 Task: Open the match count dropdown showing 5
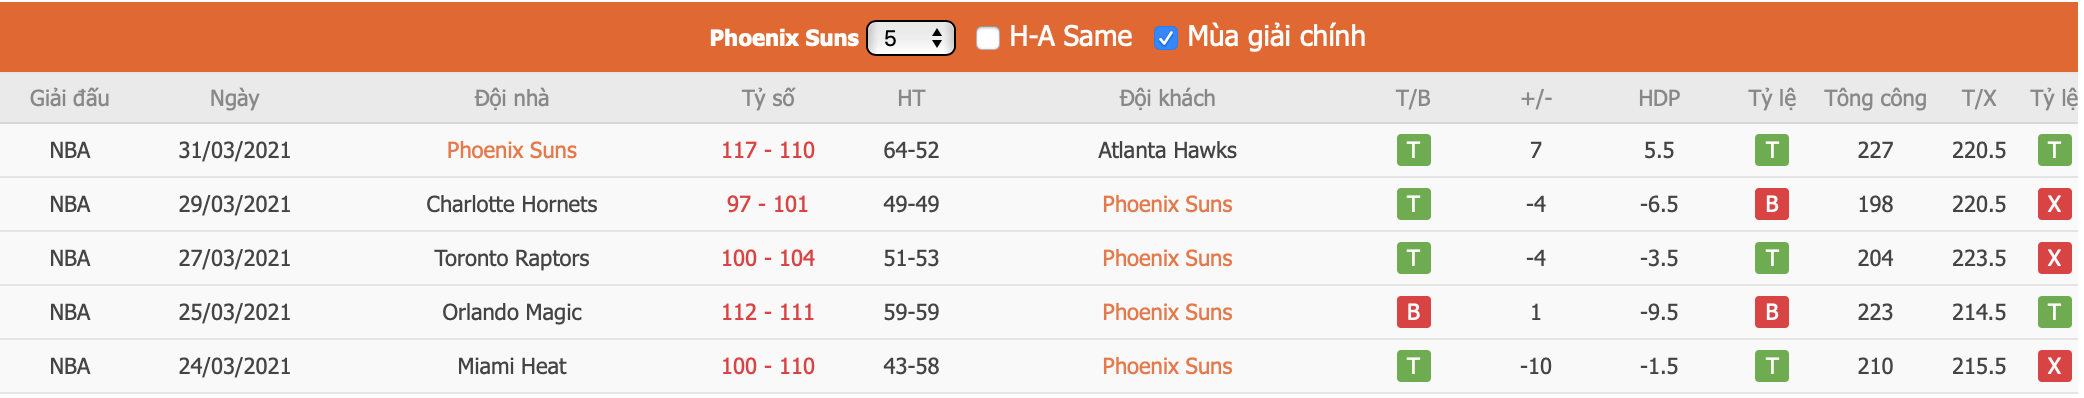910,38
